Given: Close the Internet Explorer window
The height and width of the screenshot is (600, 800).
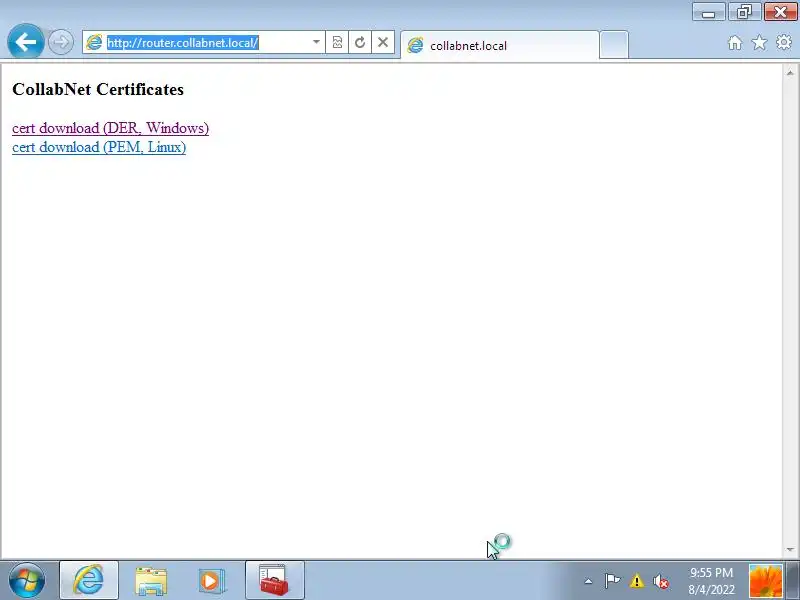Looking at the screenshot, I should [780, 12].
